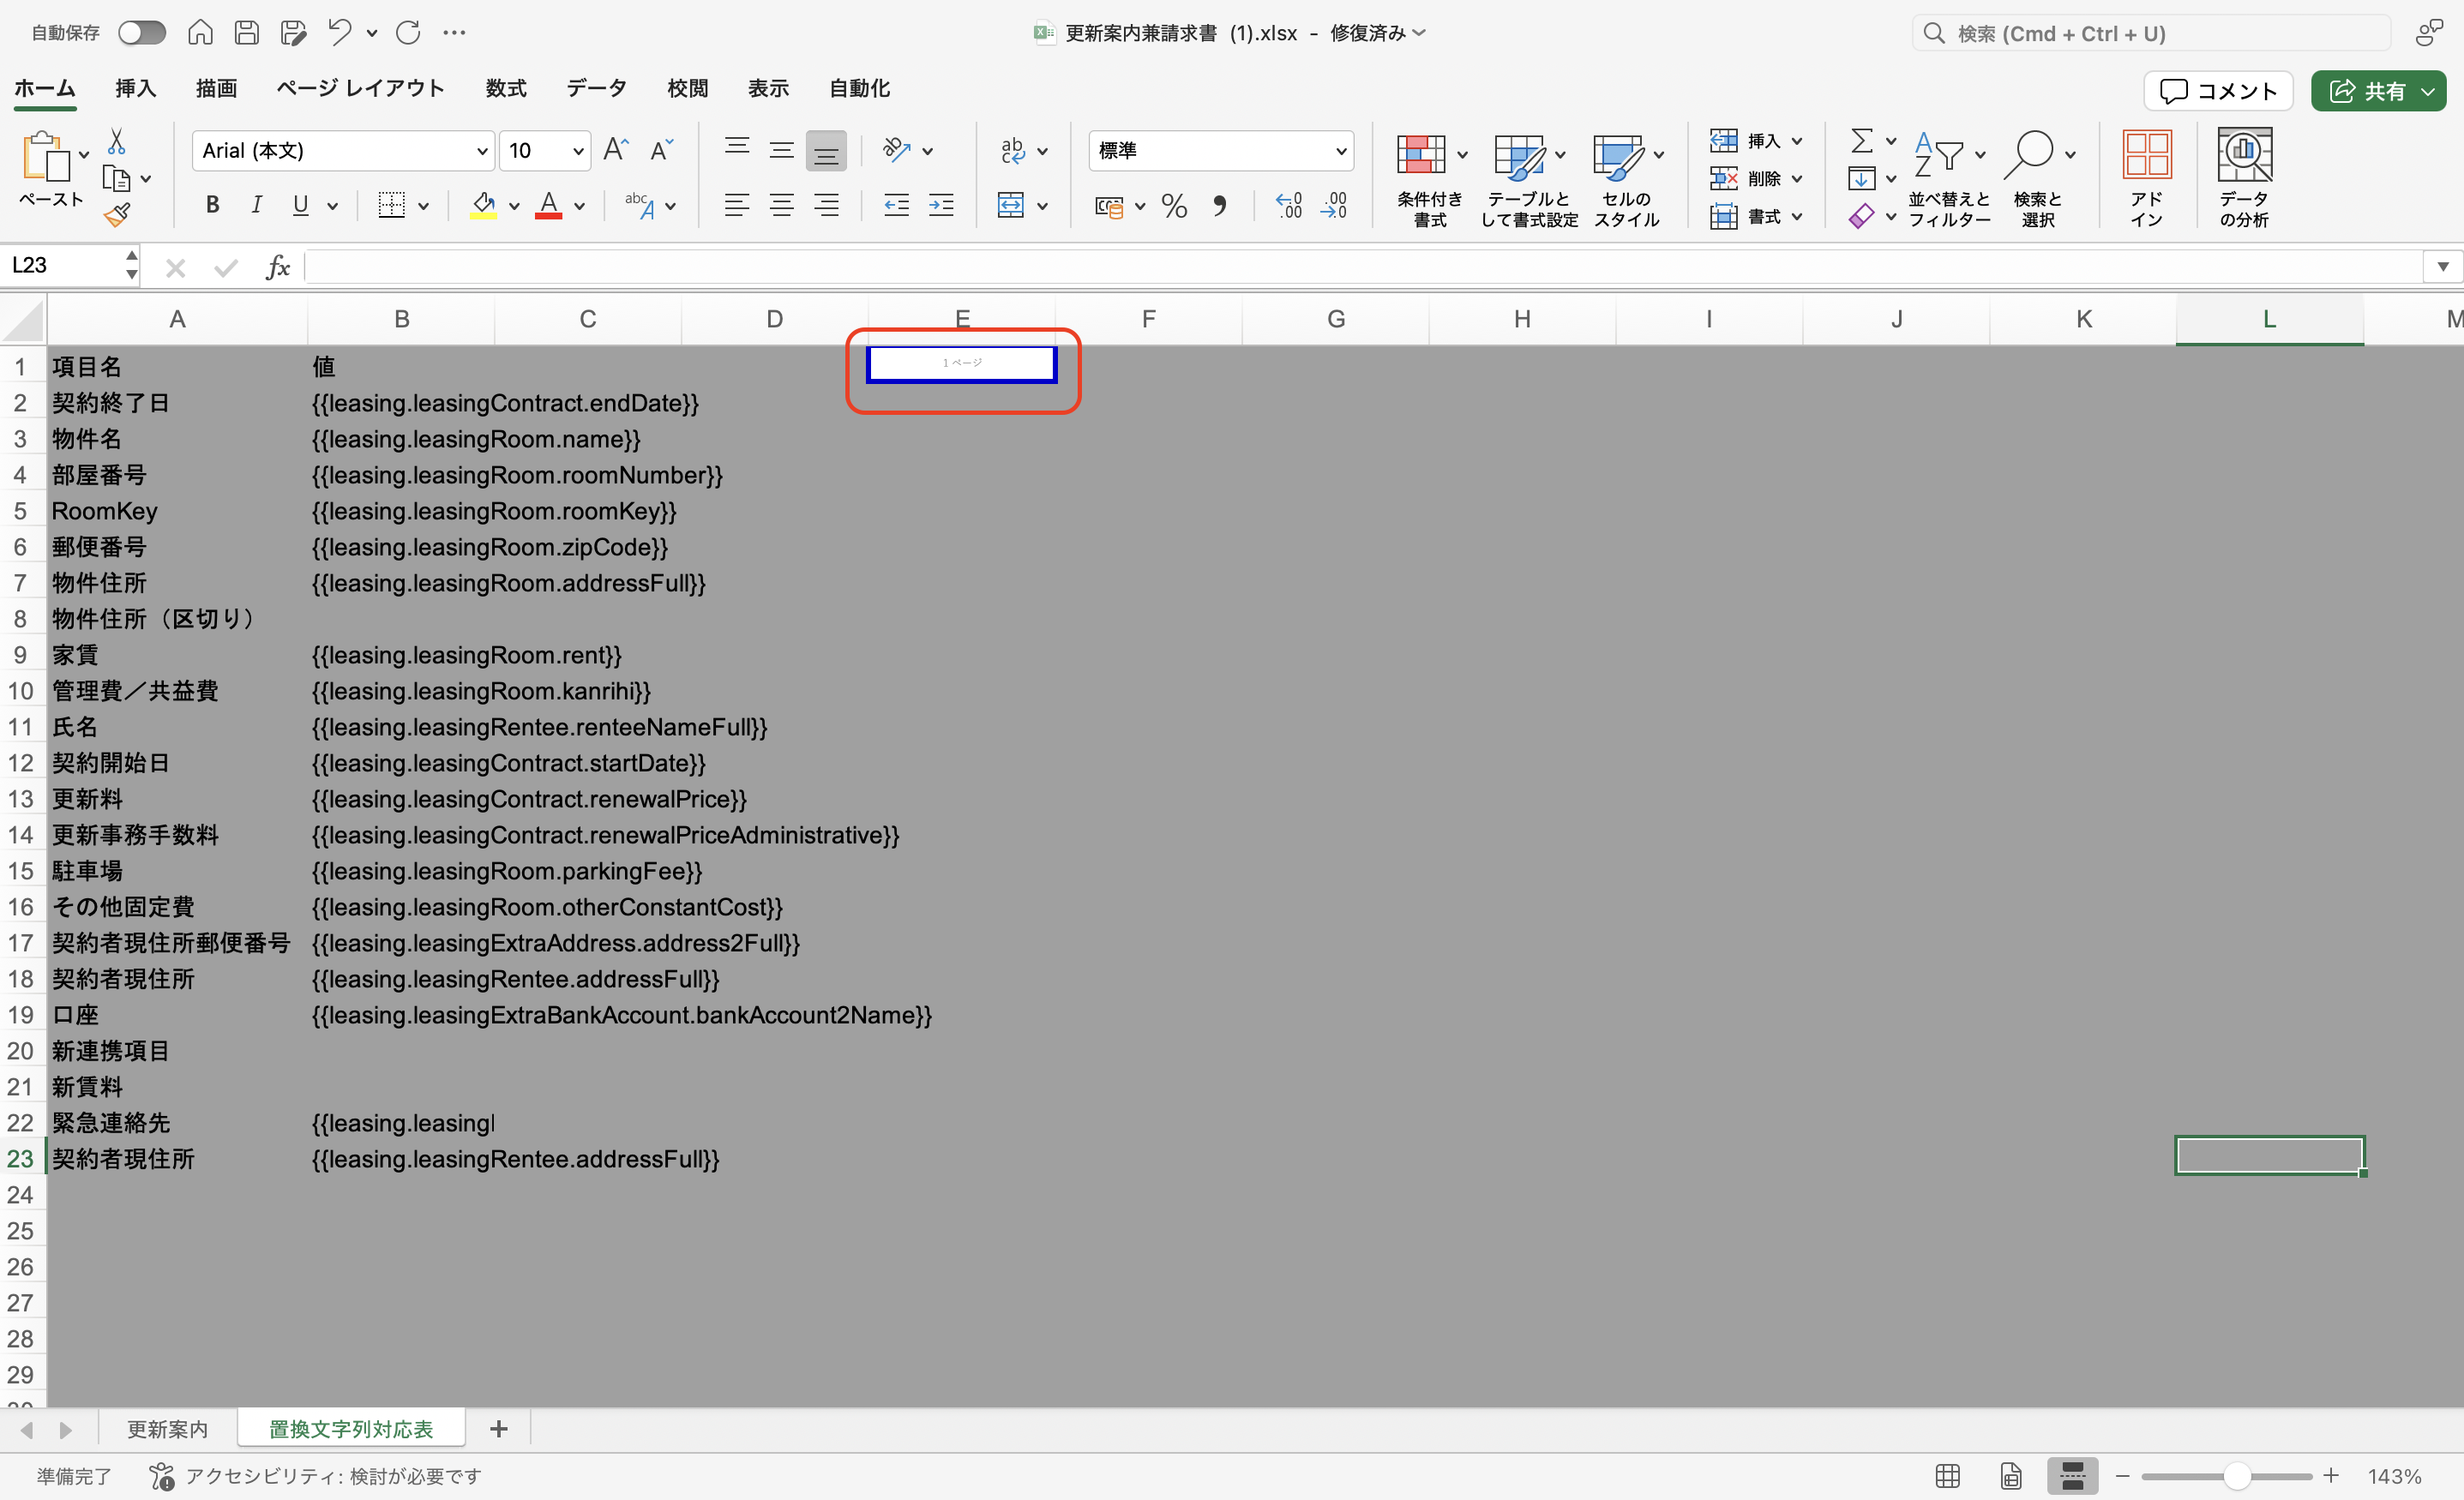The image size is (2464, 1500).
Task: Adjust the zoom slider handle
Action: [2237, 1476]
